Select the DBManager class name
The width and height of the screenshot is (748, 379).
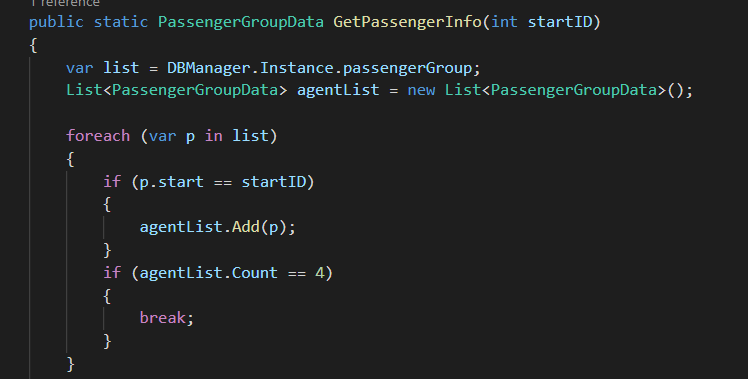click(208, 68)
